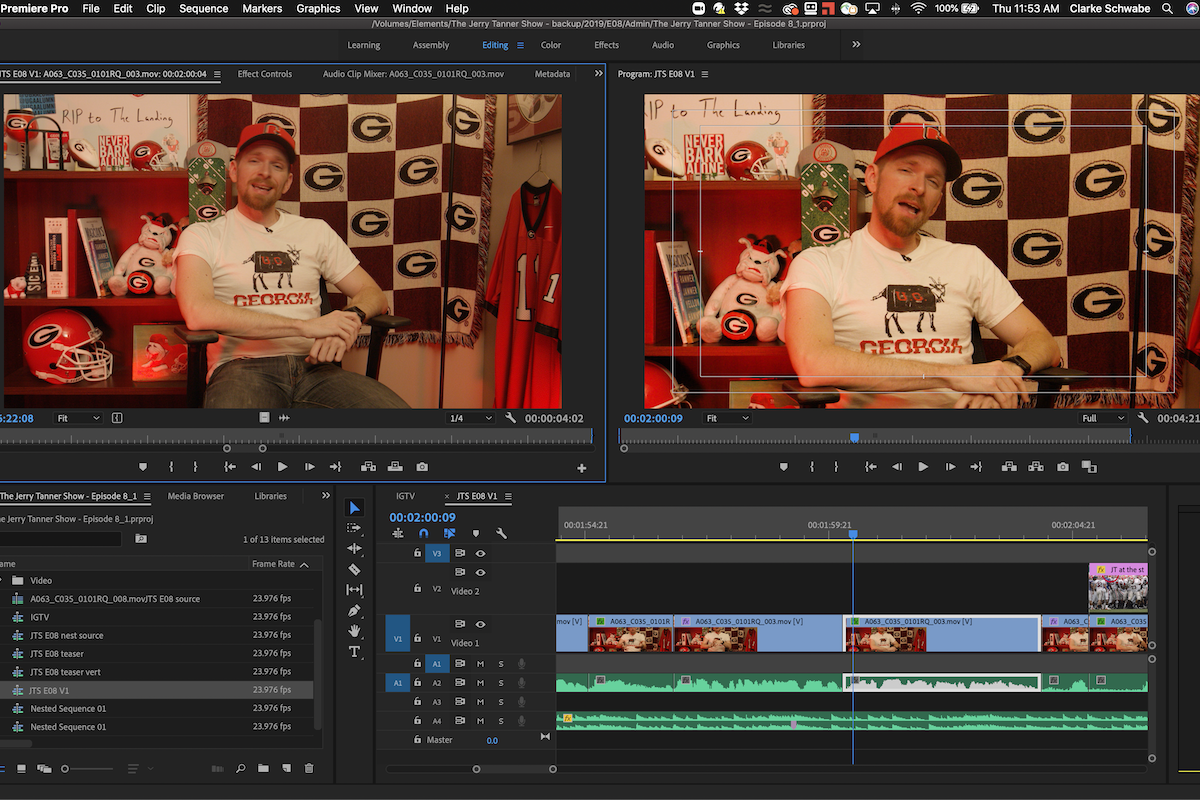Select the Razor tool
The height and width of the screenshot is (800, 1200).
354,569
